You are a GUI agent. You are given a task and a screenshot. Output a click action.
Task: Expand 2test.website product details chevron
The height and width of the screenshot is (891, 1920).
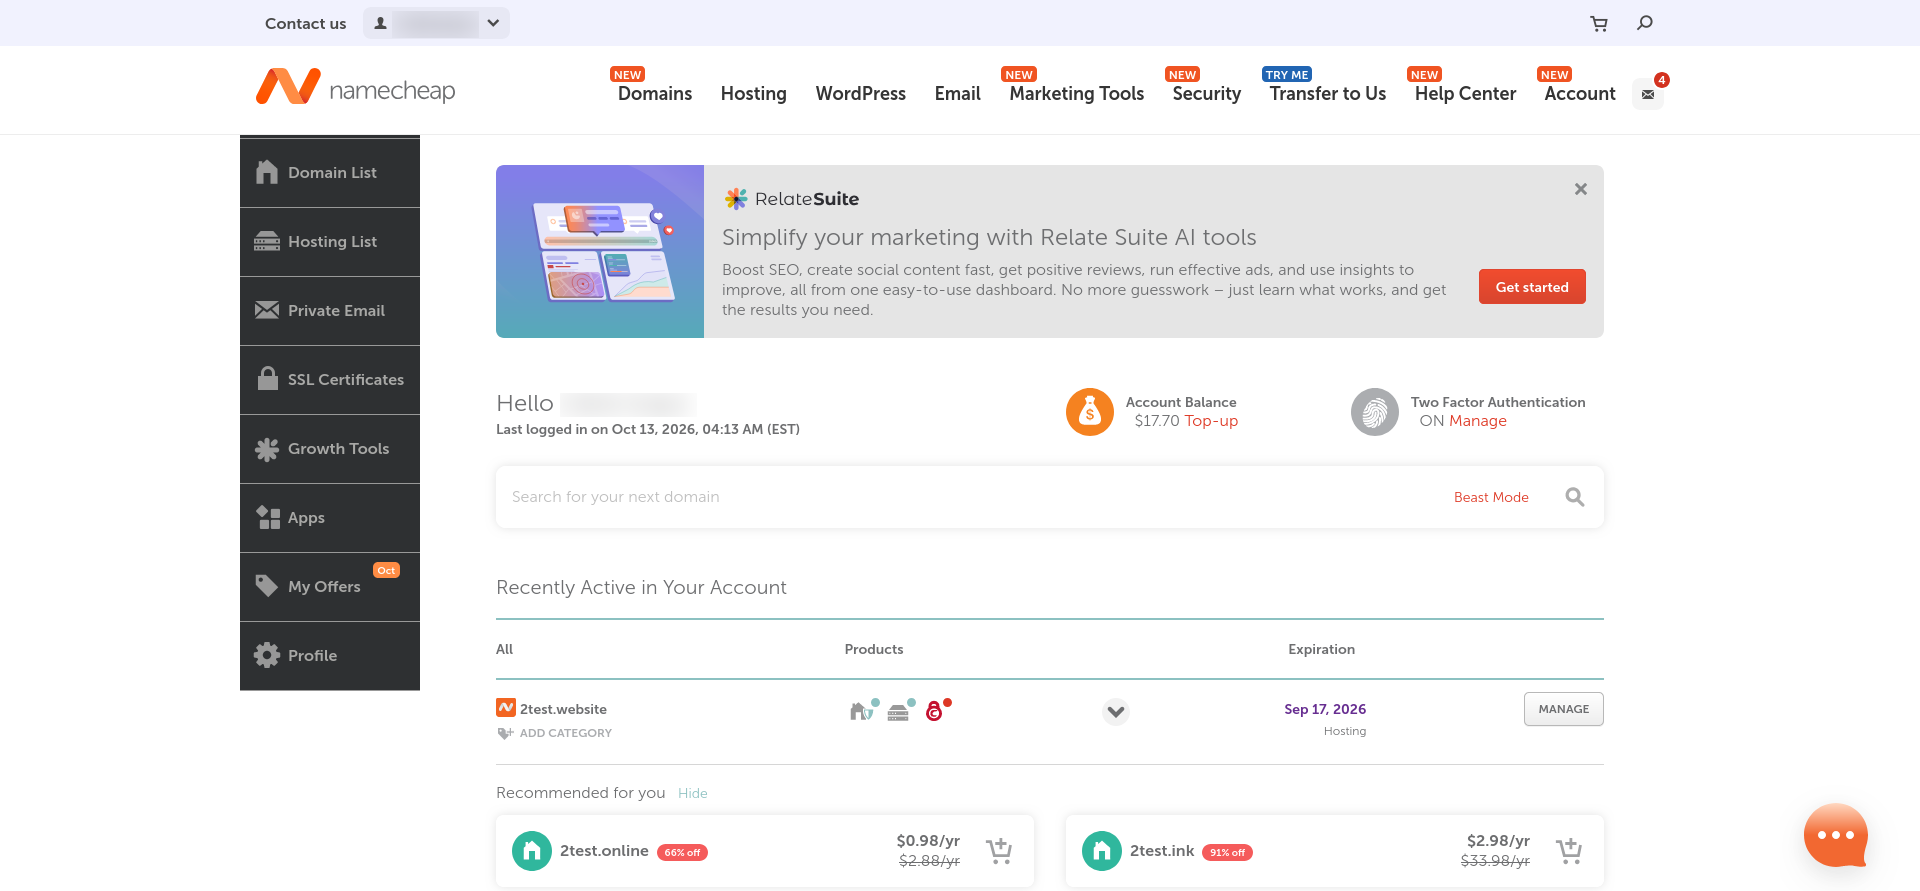(x=1116, y=712)
